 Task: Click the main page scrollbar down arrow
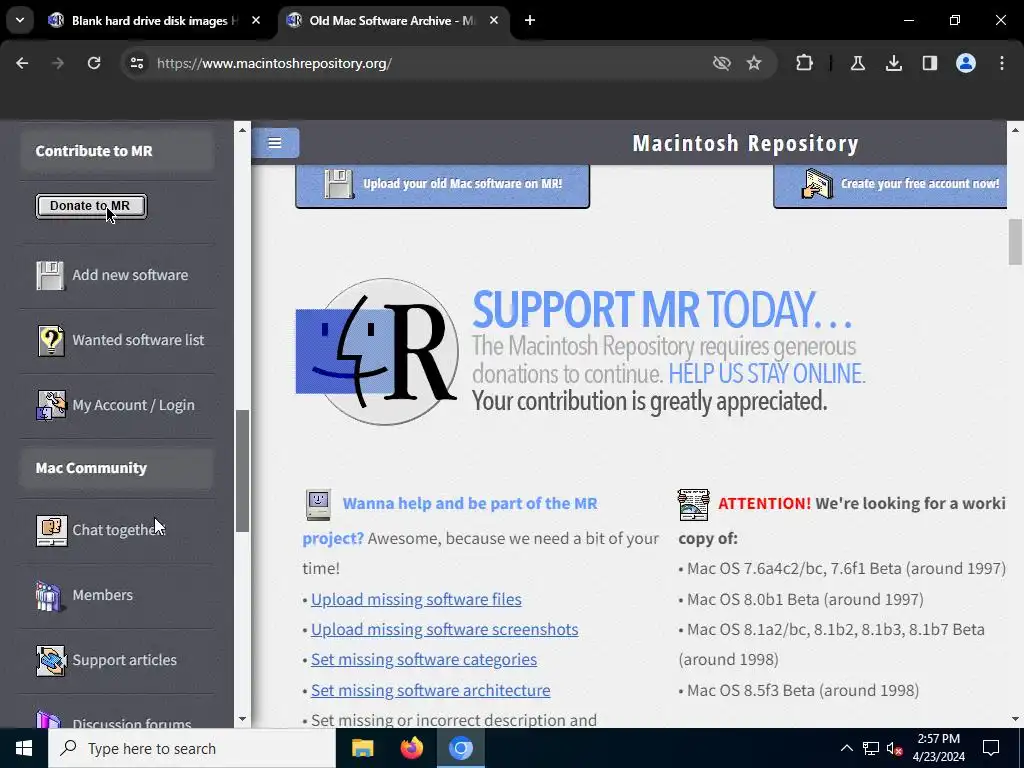(x=1015, y=719)
